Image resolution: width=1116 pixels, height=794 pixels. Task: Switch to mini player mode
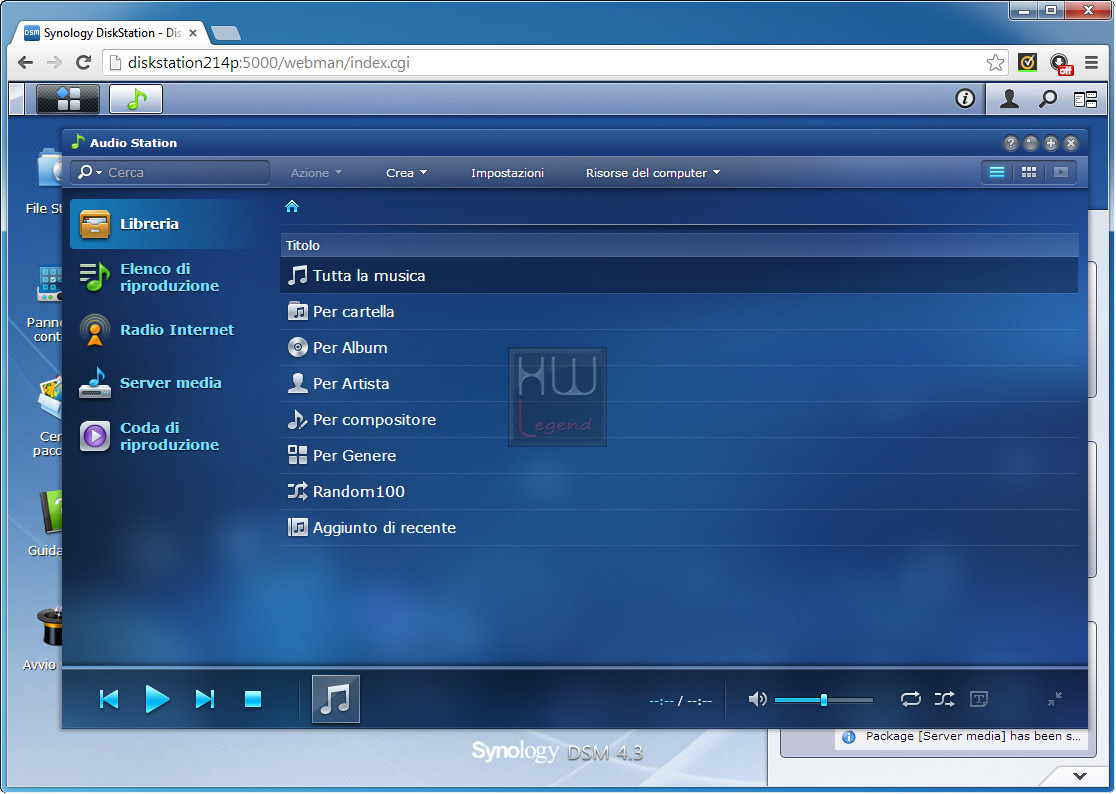coord(1055,699)
